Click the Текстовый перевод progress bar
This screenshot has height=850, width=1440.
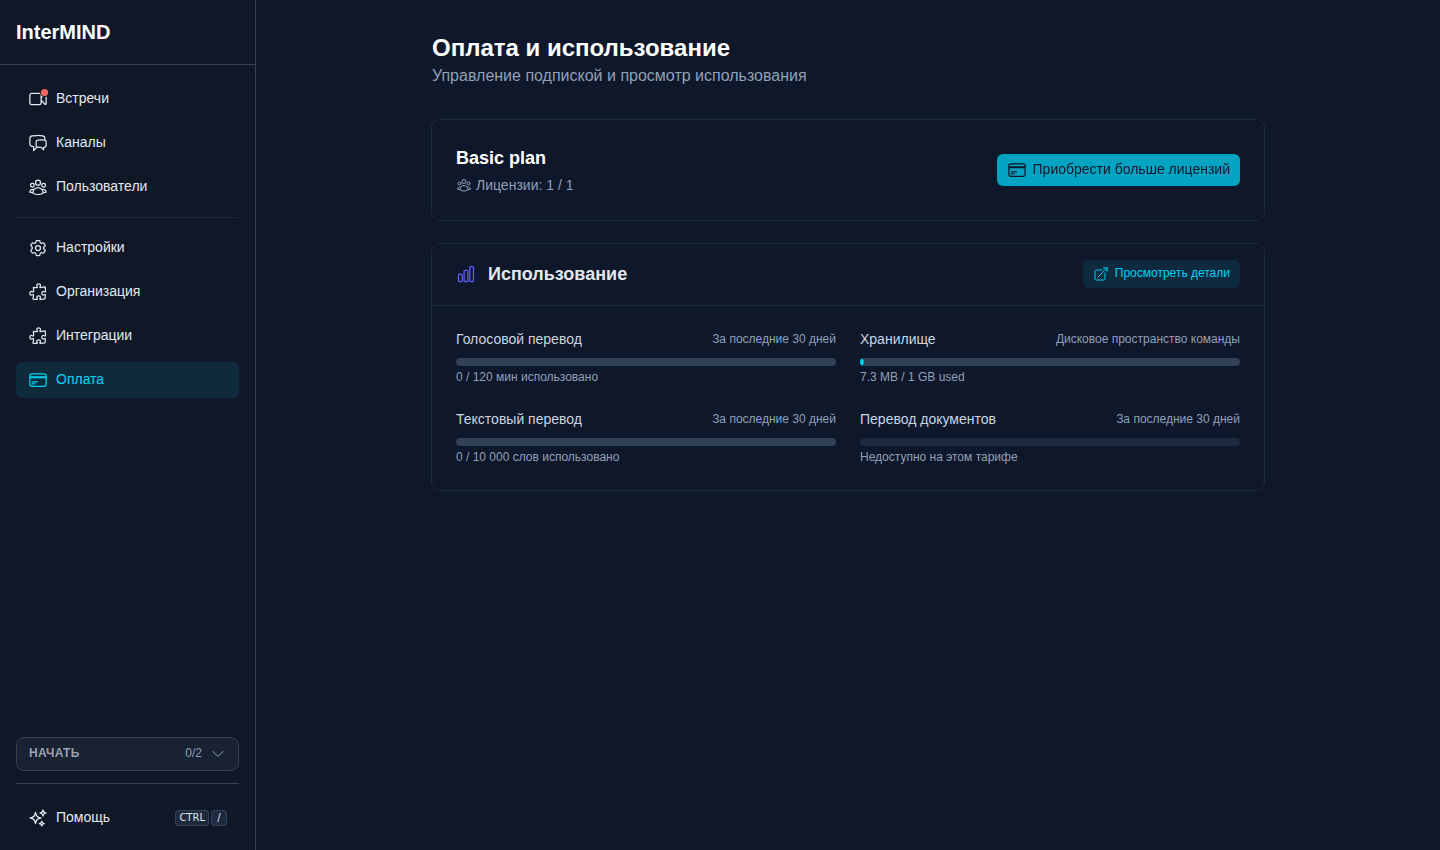646,442
